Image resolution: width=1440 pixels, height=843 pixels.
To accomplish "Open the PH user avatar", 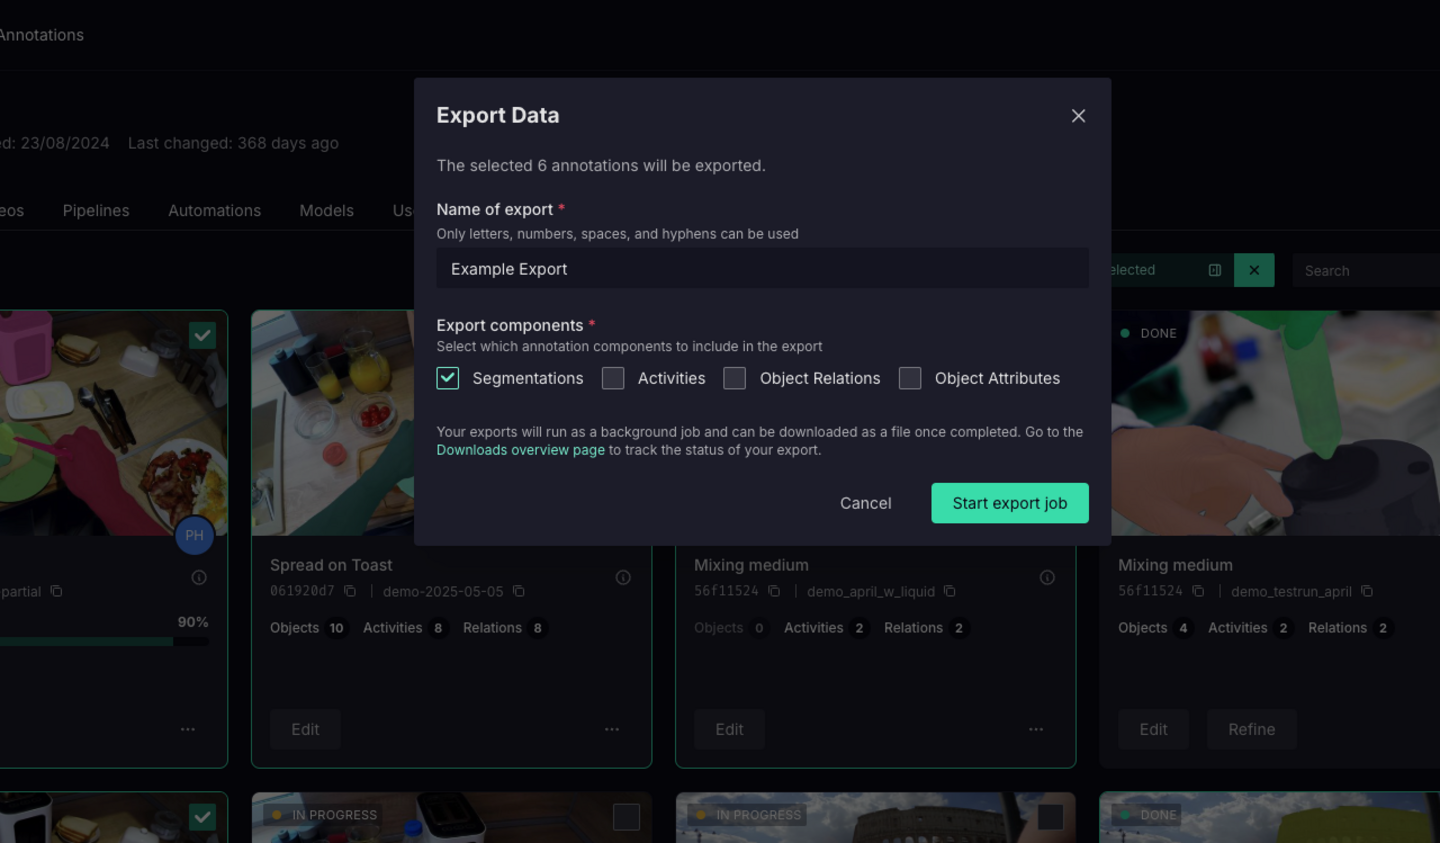I will [195, 535].
